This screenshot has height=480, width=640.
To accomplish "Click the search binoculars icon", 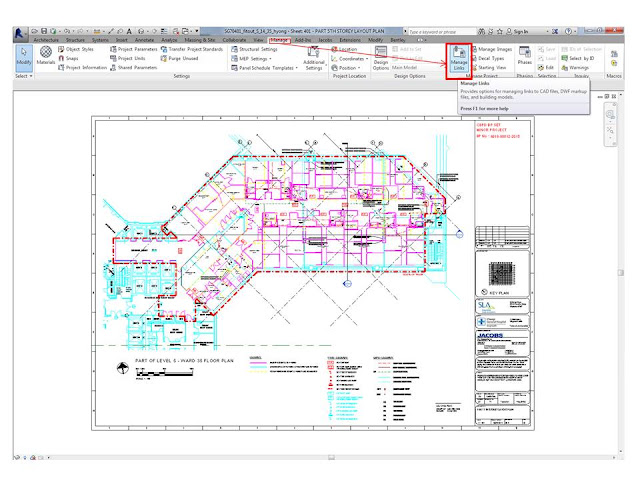I will pyautogui.click(x=482, y=31).
